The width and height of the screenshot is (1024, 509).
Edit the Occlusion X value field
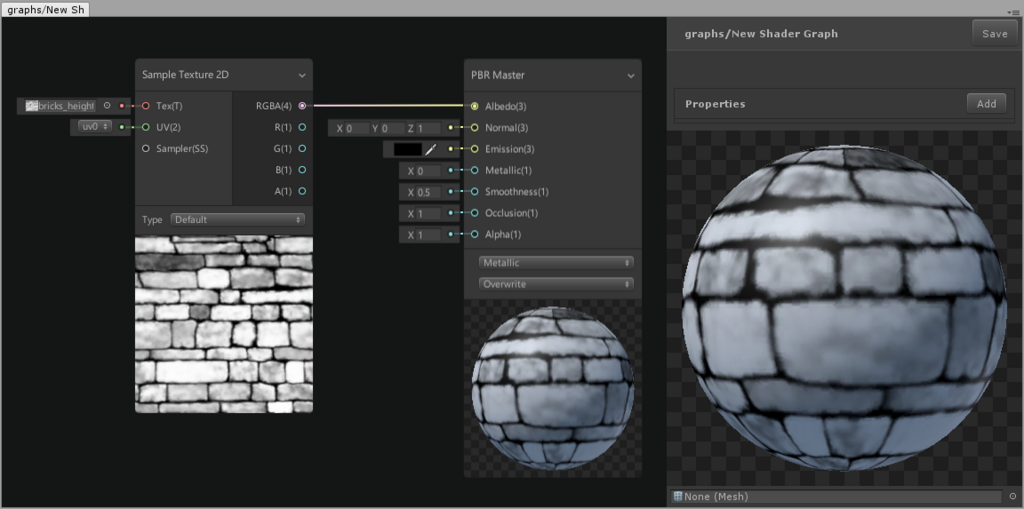[428, 214]
